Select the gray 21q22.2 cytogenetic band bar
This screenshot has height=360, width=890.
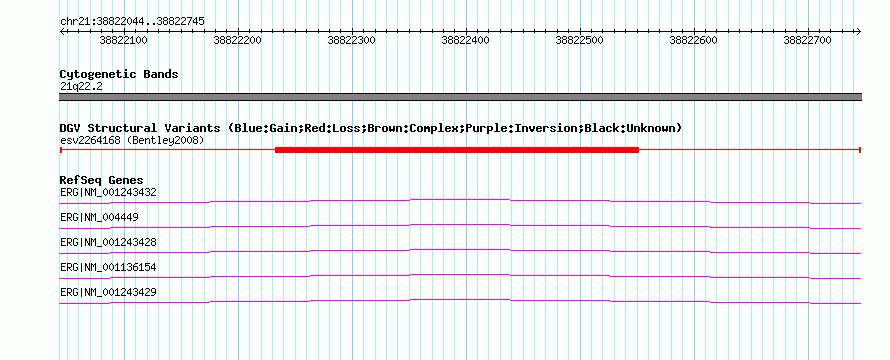click(460, 97)
